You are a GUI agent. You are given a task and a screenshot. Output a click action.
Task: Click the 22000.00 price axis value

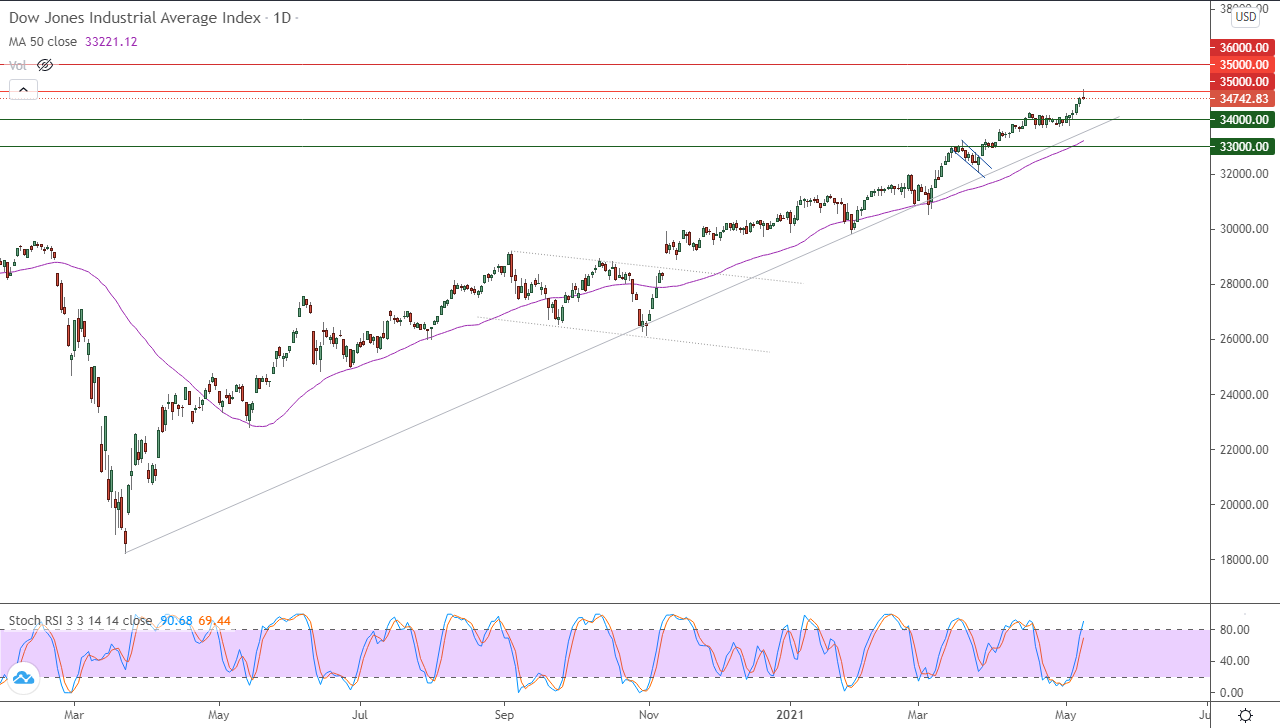click(x=1243, y=450)
